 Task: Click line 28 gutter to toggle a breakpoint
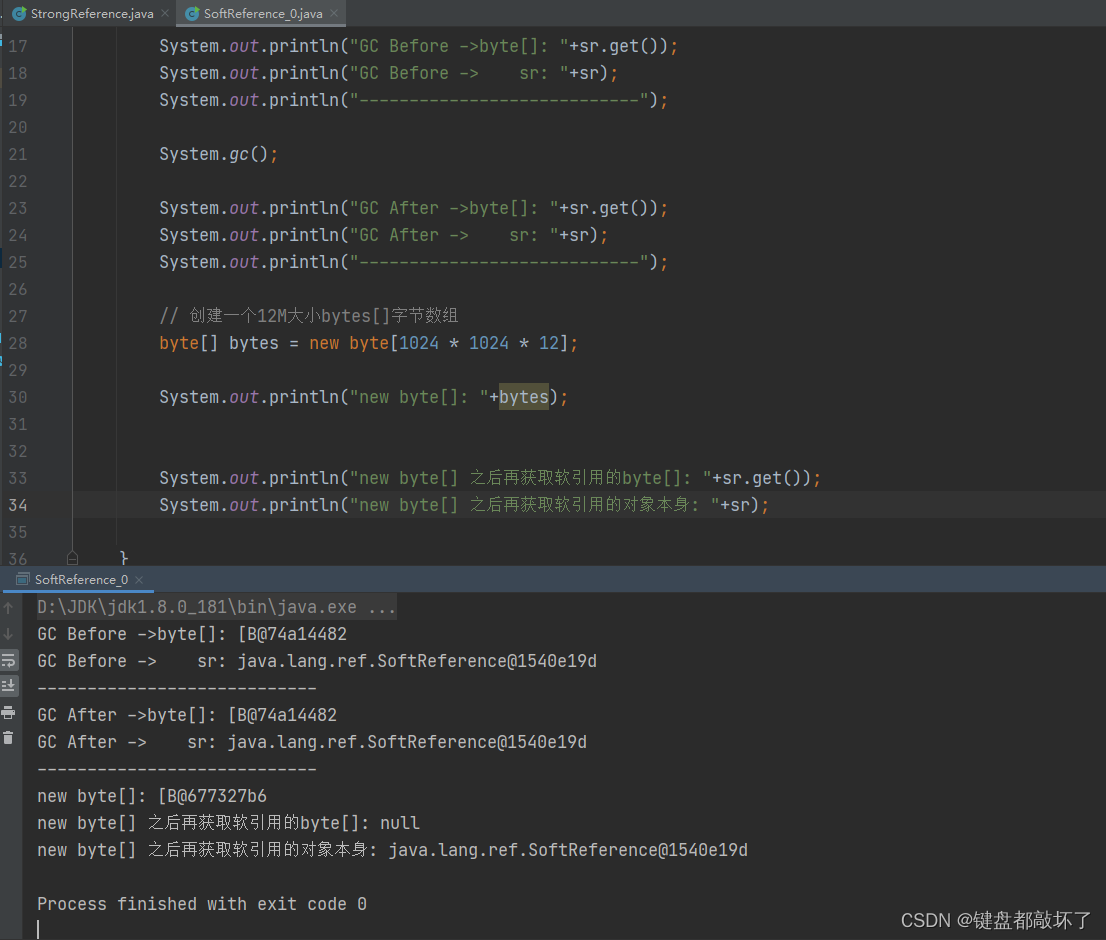click(x=20, y=342)
